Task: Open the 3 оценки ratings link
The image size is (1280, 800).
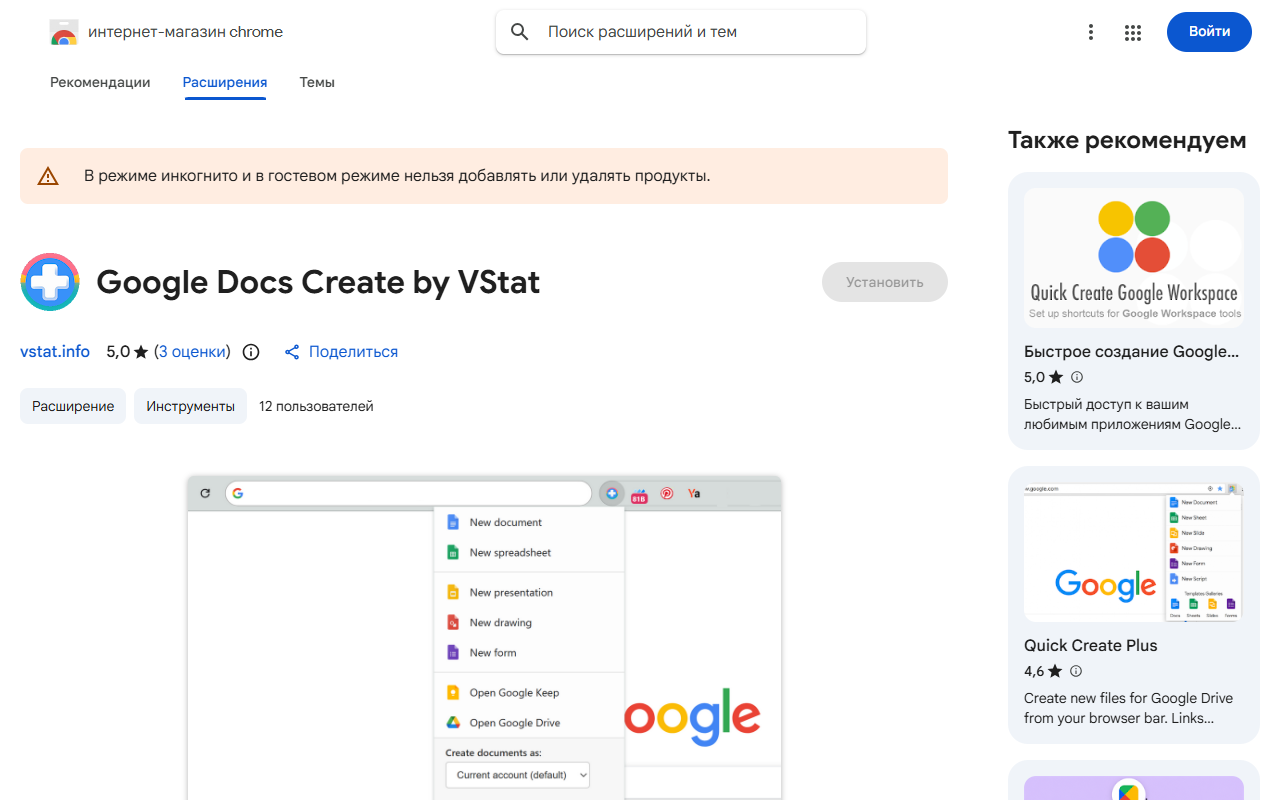Action: 192,352
